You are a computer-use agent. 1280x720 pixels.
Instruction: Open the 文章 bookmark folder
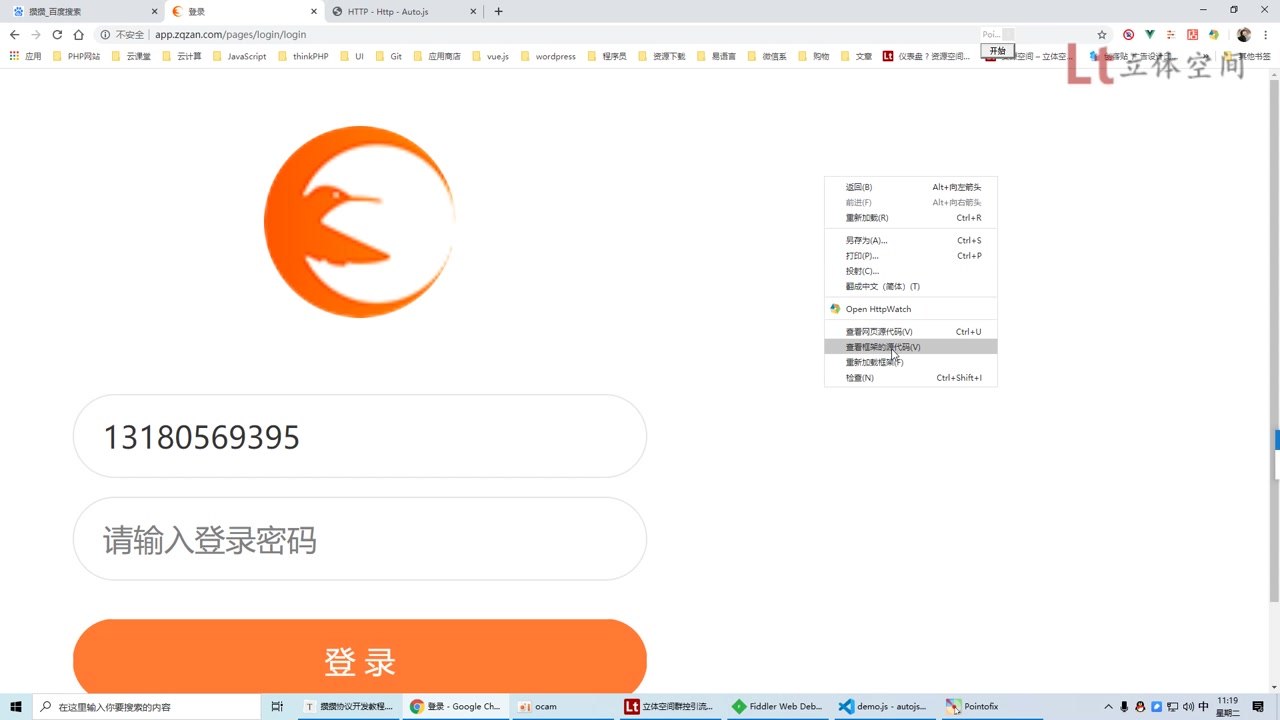[x=856, y=56]
